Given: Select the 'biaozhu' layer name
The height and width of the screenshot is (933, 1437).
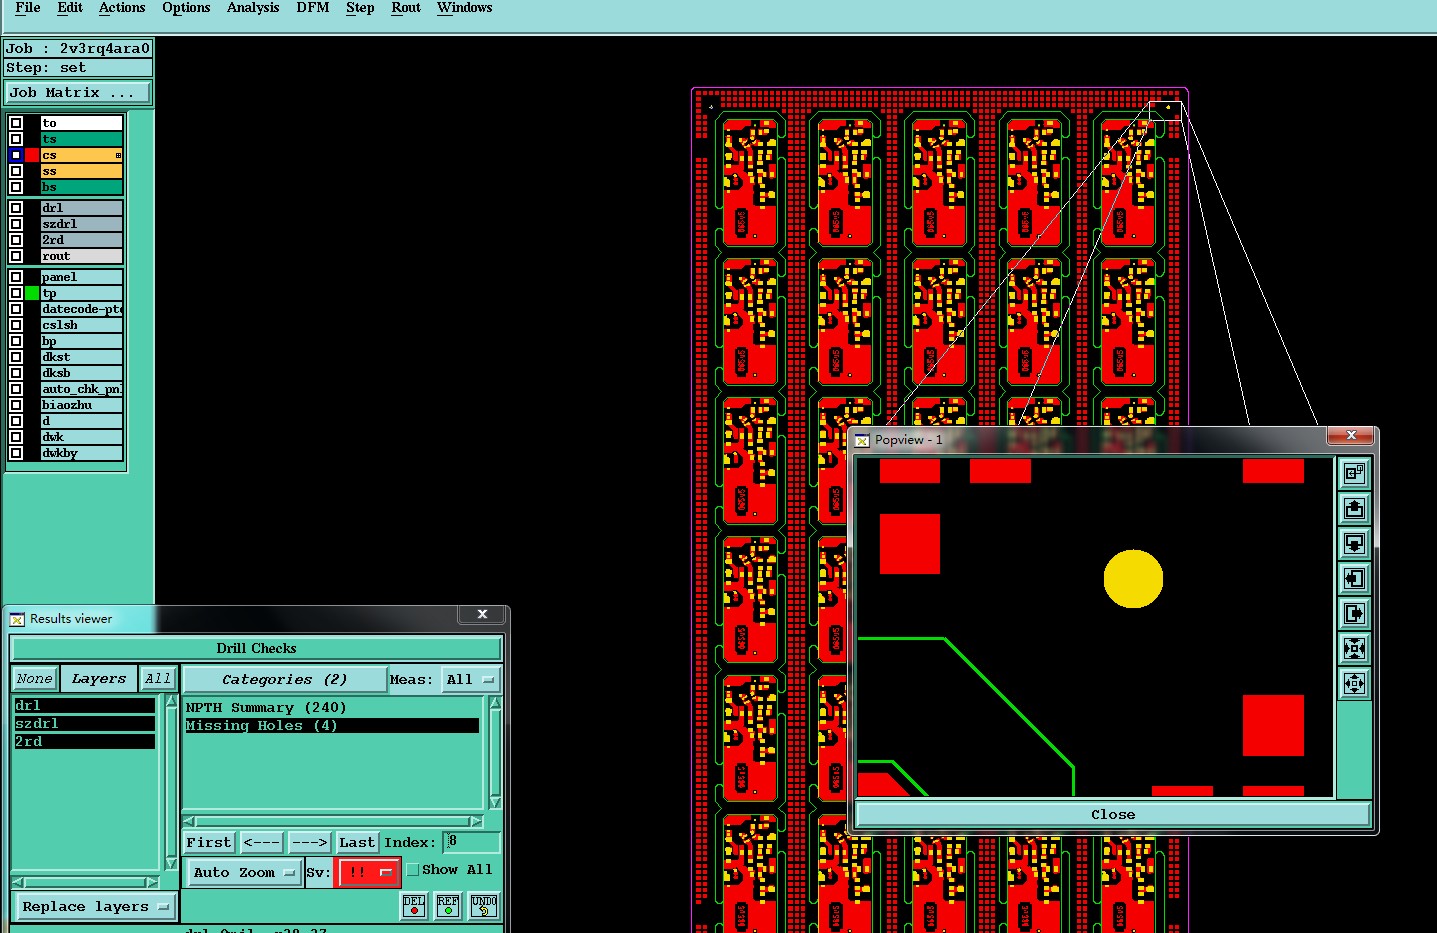Looking at the screenshot, I should click(81, 405).
